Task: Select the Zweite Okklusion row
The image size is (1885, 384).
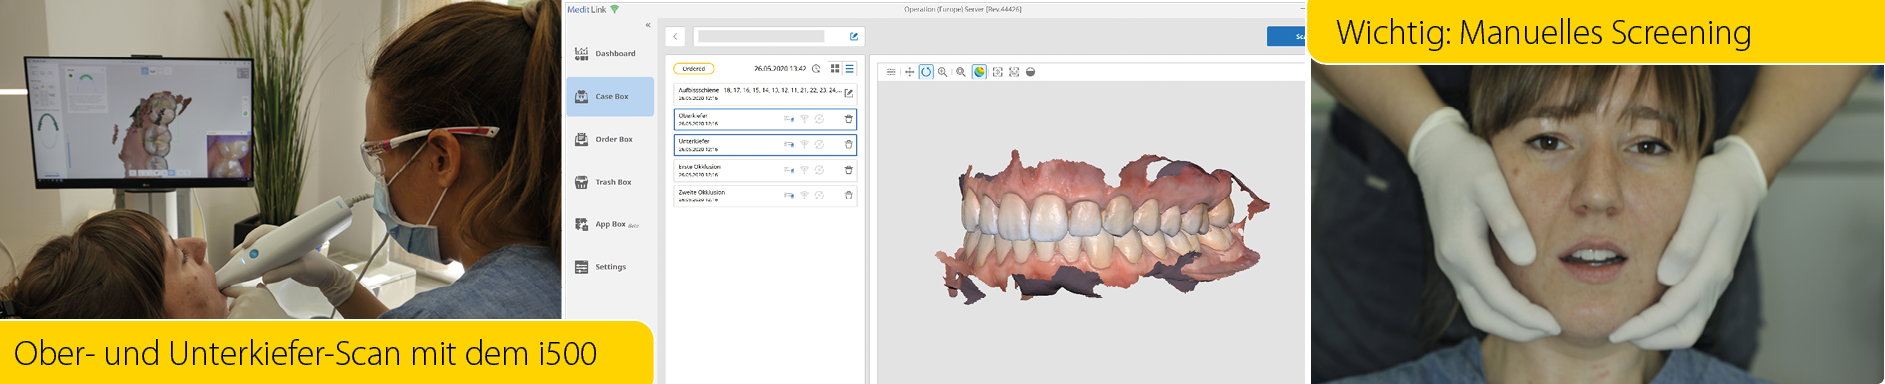Action: coord(765,195)
